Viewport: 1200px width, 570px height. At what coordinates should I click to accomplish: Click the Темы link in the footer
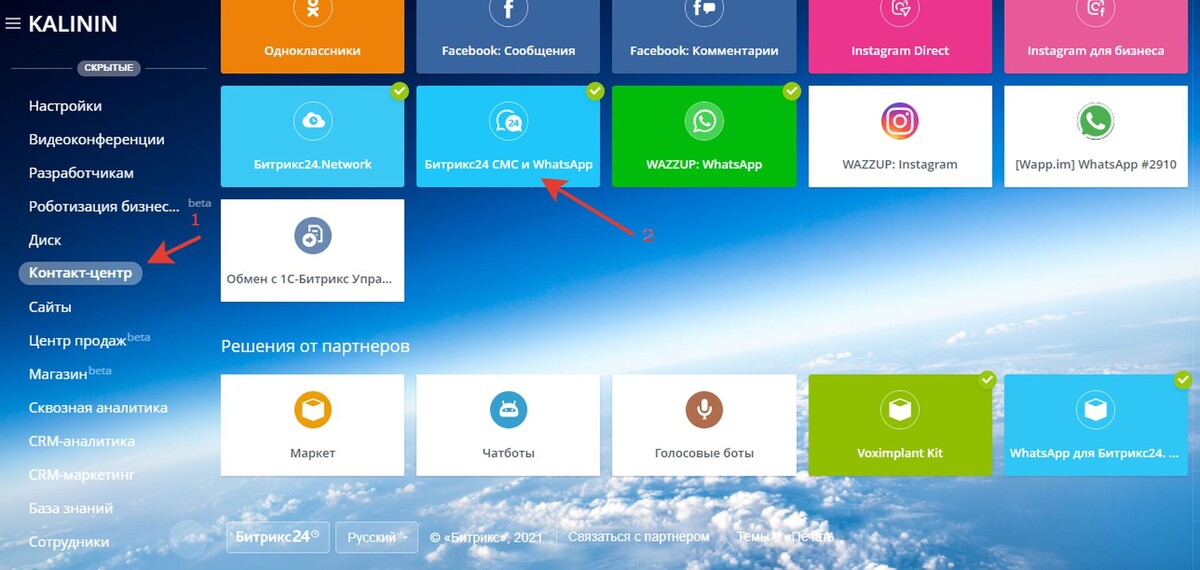[x=754, y=537]
